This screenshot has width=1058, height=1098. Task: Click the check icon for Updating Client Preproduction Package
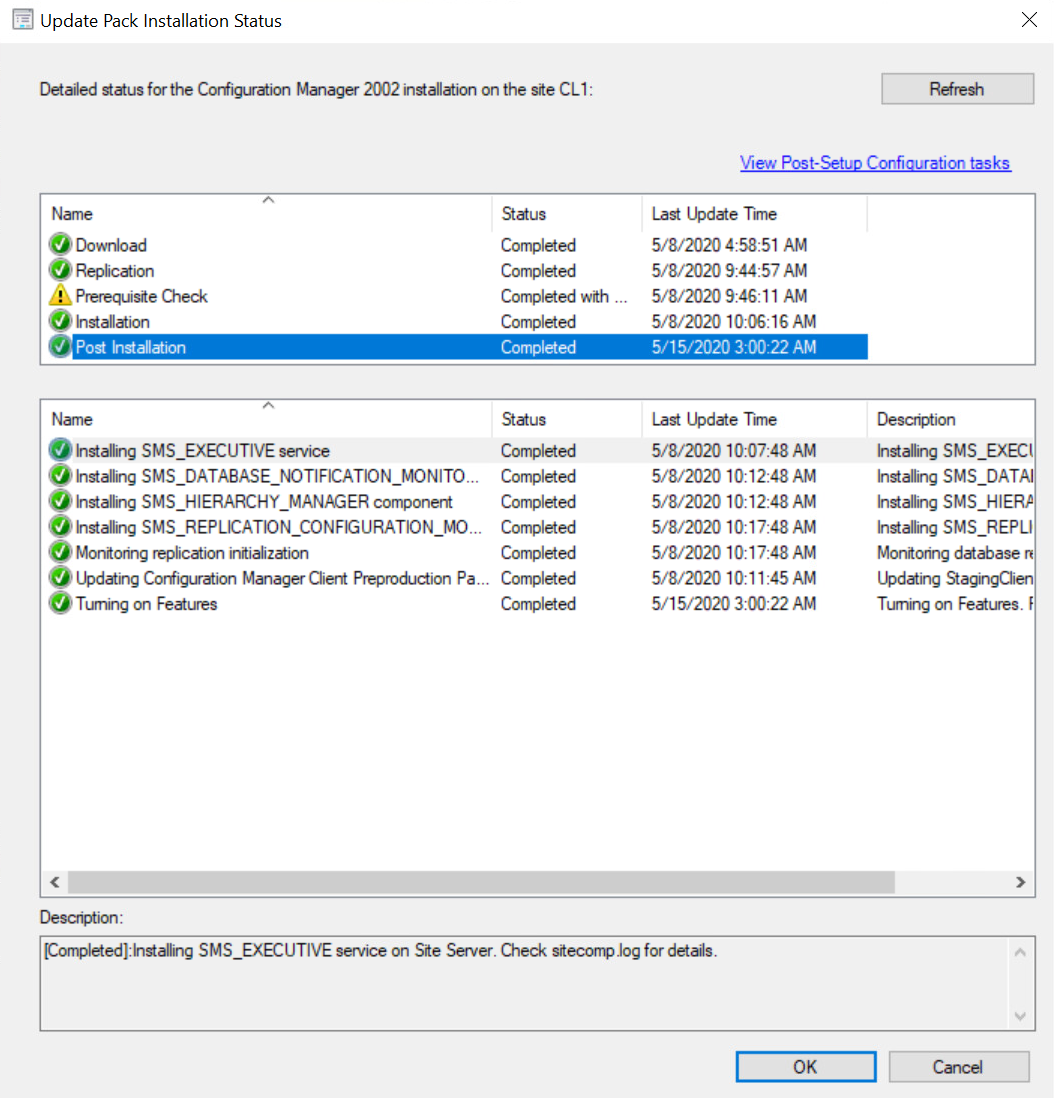[x=60, y=578]
